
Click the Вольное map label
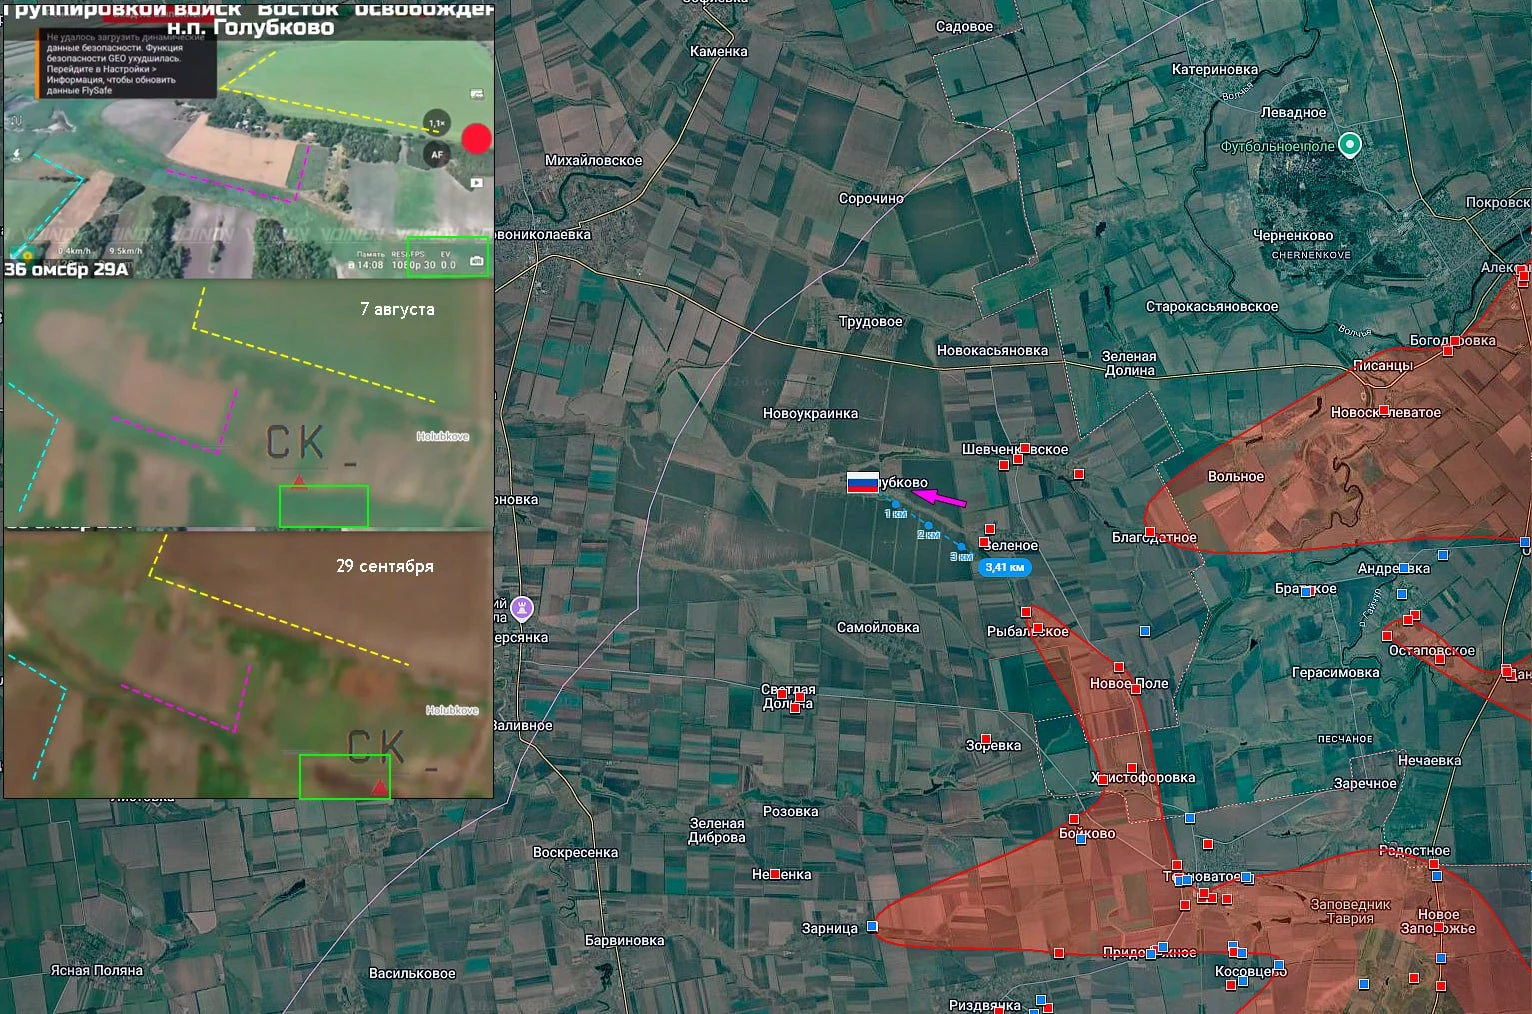1236,476
